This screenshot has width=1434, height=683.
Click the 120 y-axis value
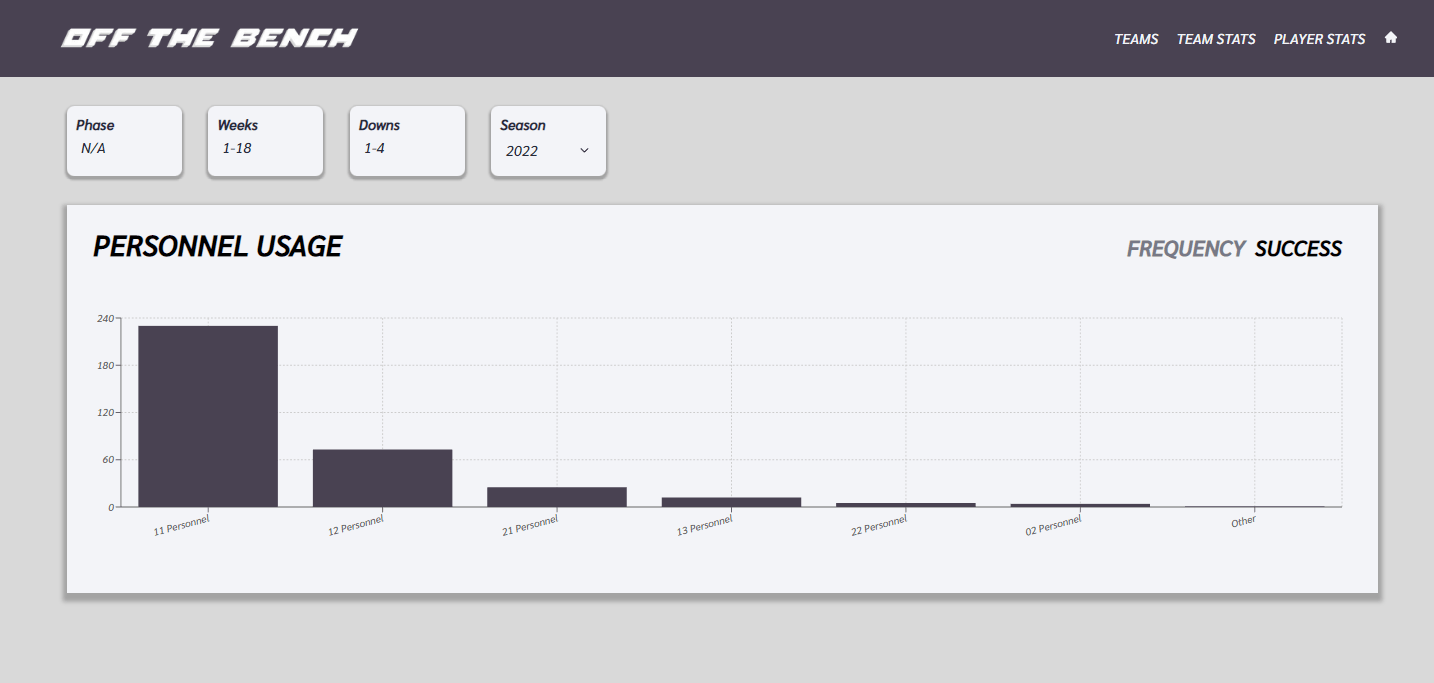tap(105, 412)
